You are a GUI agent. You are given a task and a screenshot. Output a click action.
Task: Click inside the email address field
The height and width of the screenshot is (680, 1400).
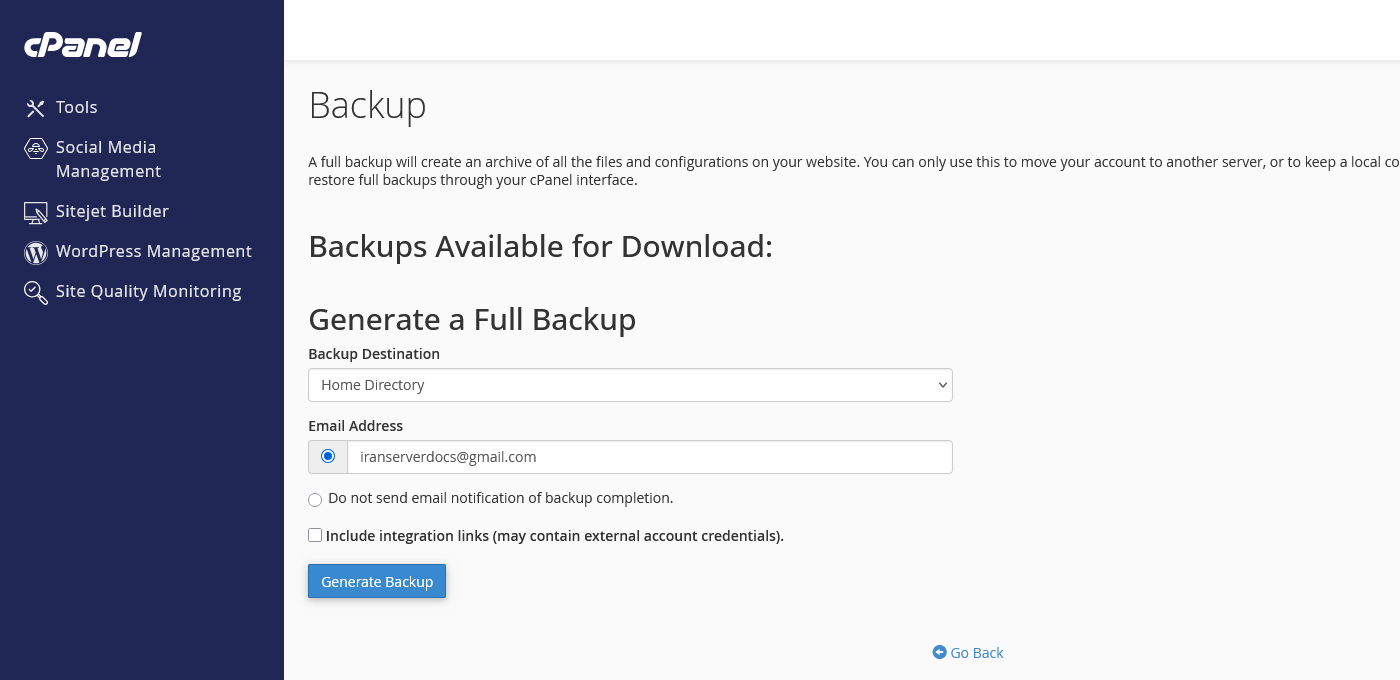coord(650,456)
